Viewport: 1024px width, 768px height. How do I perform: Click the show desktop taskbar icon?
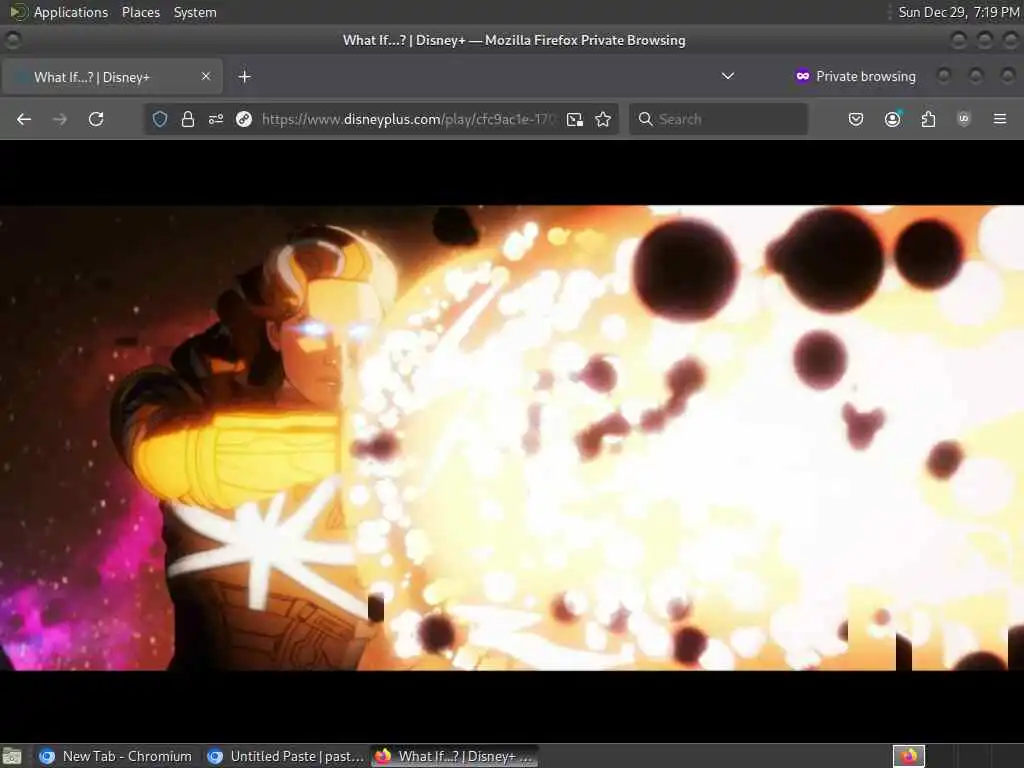(12, 757)
